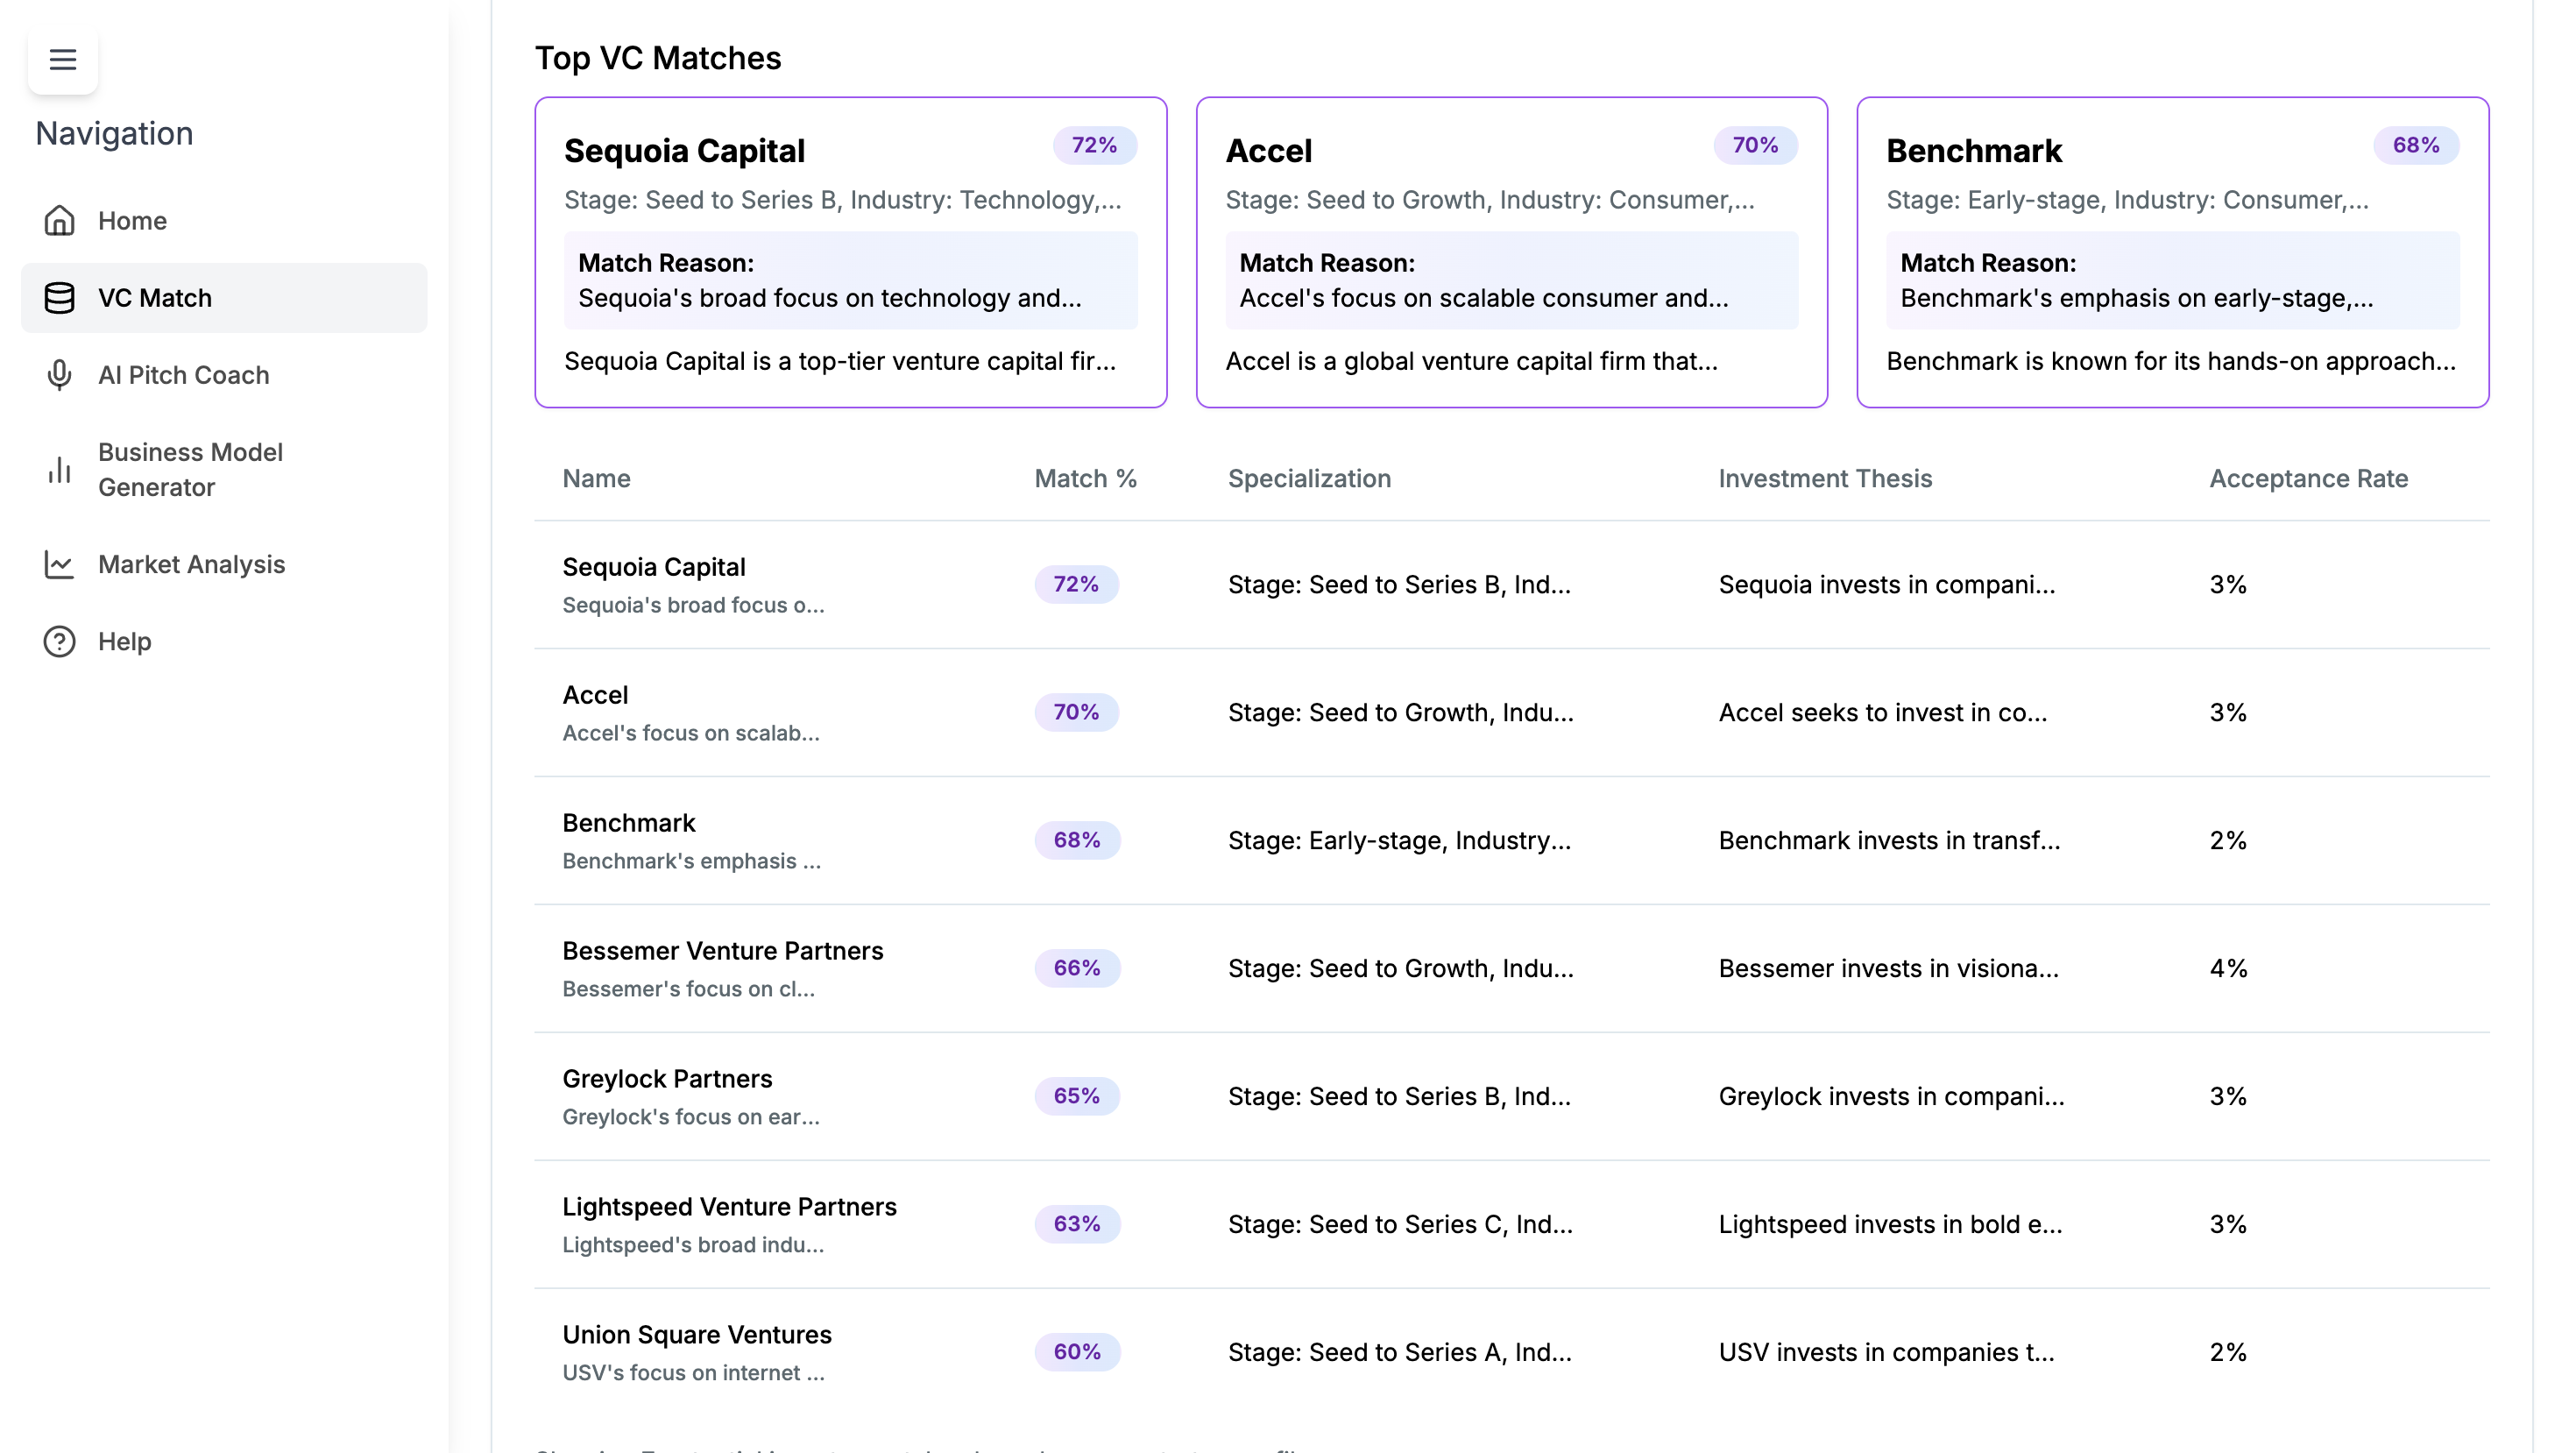Click the Market Analysis line chart icon

60,564
